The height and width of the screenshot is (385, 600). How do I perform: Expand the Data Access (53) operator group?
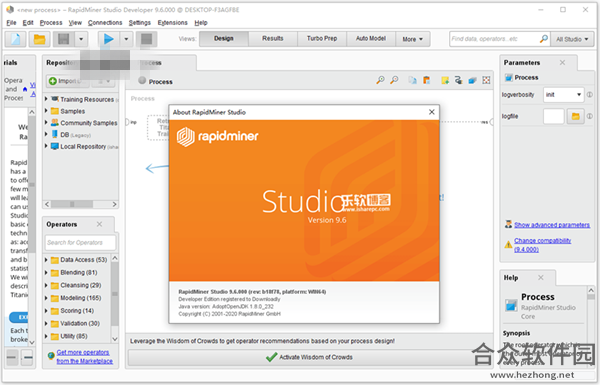point(46,260)
